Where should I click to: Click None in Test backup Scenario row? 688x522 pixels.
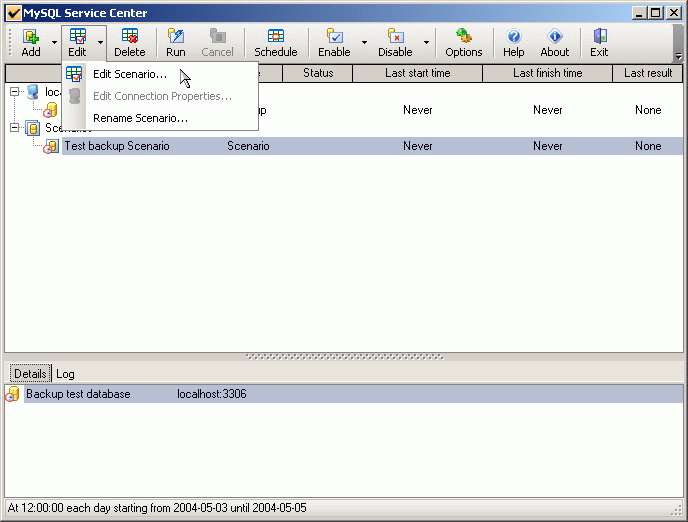(648, 146)
